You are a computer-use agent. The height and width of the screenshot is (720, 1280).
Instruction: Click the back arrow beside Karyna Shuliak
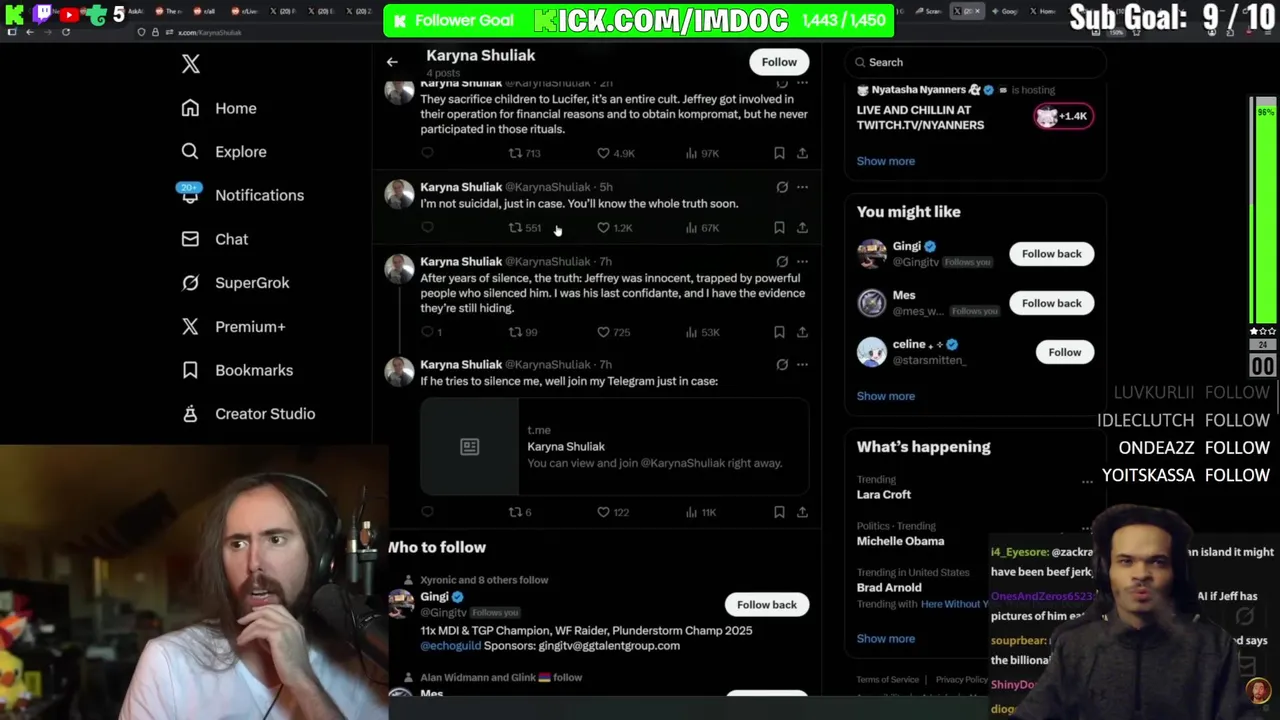coord(392,62)
